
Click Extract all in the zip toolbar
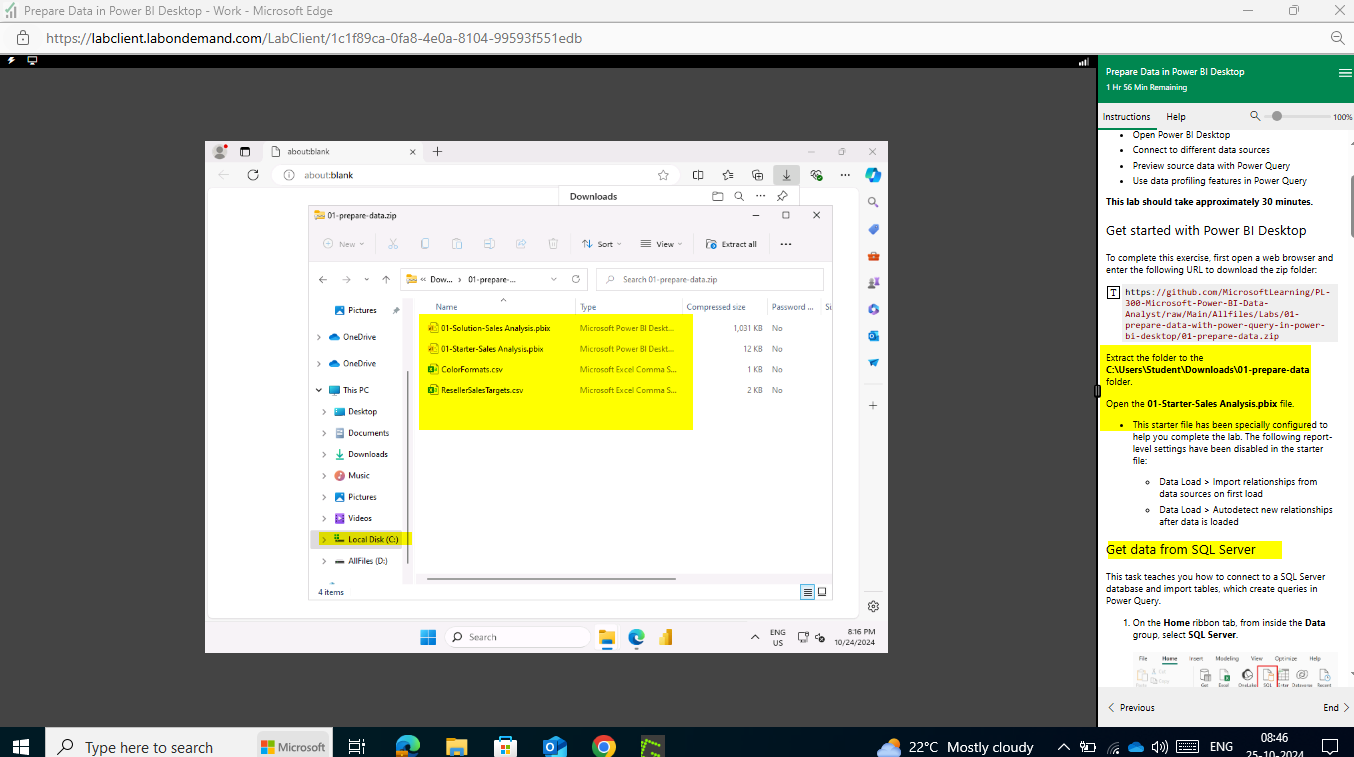click(731, 244)
